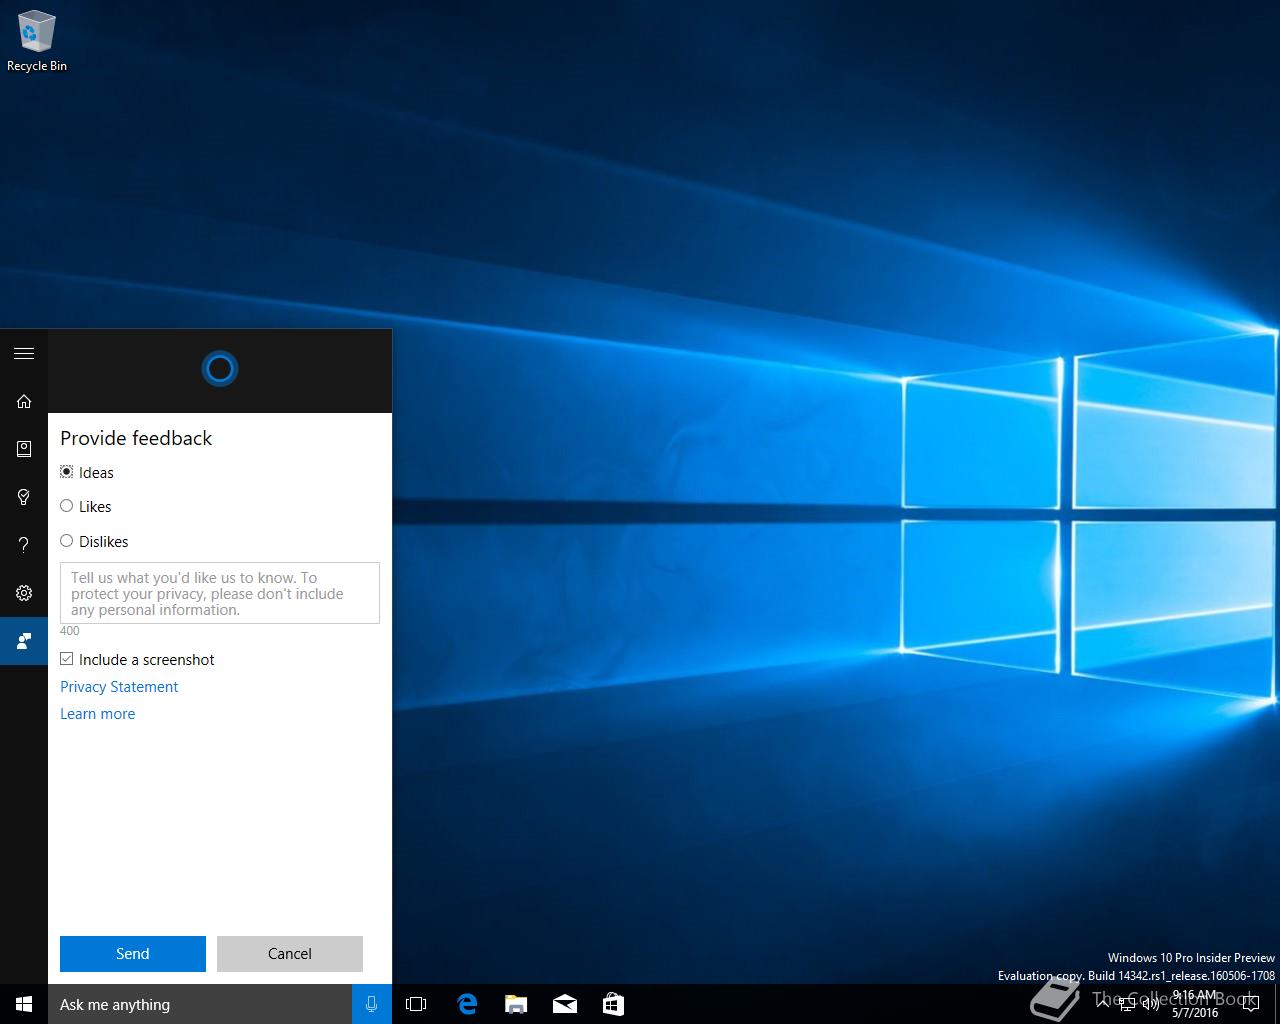The width and height of the screenshot is (1280, 1024).
Task: Select the Ideas radio button
Action: pos(67,472)
